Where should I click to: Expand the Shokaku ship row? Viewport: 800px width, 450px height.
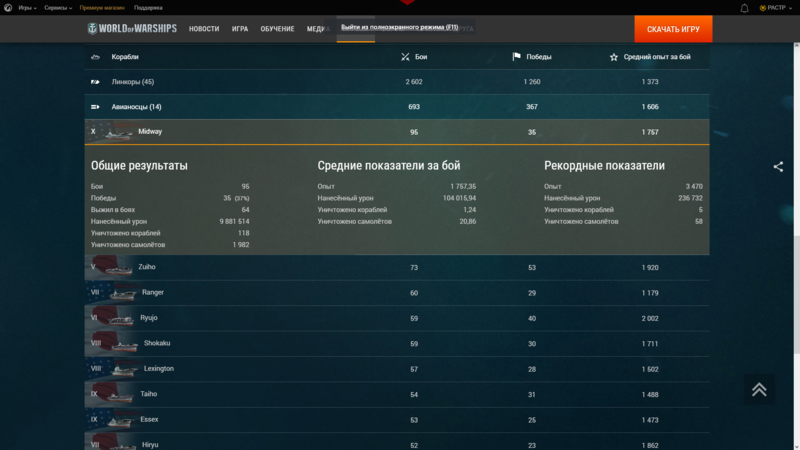(397, 343)
